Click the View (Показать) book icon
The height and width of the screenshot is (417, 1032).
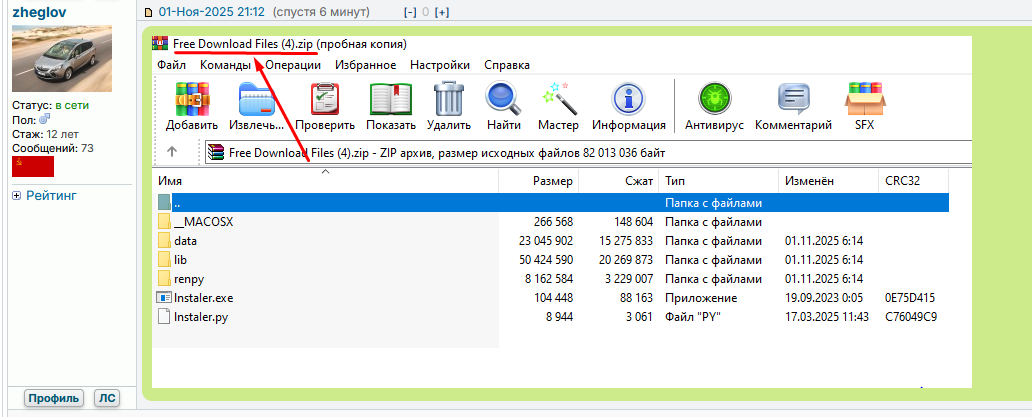(x=390, y=100)
